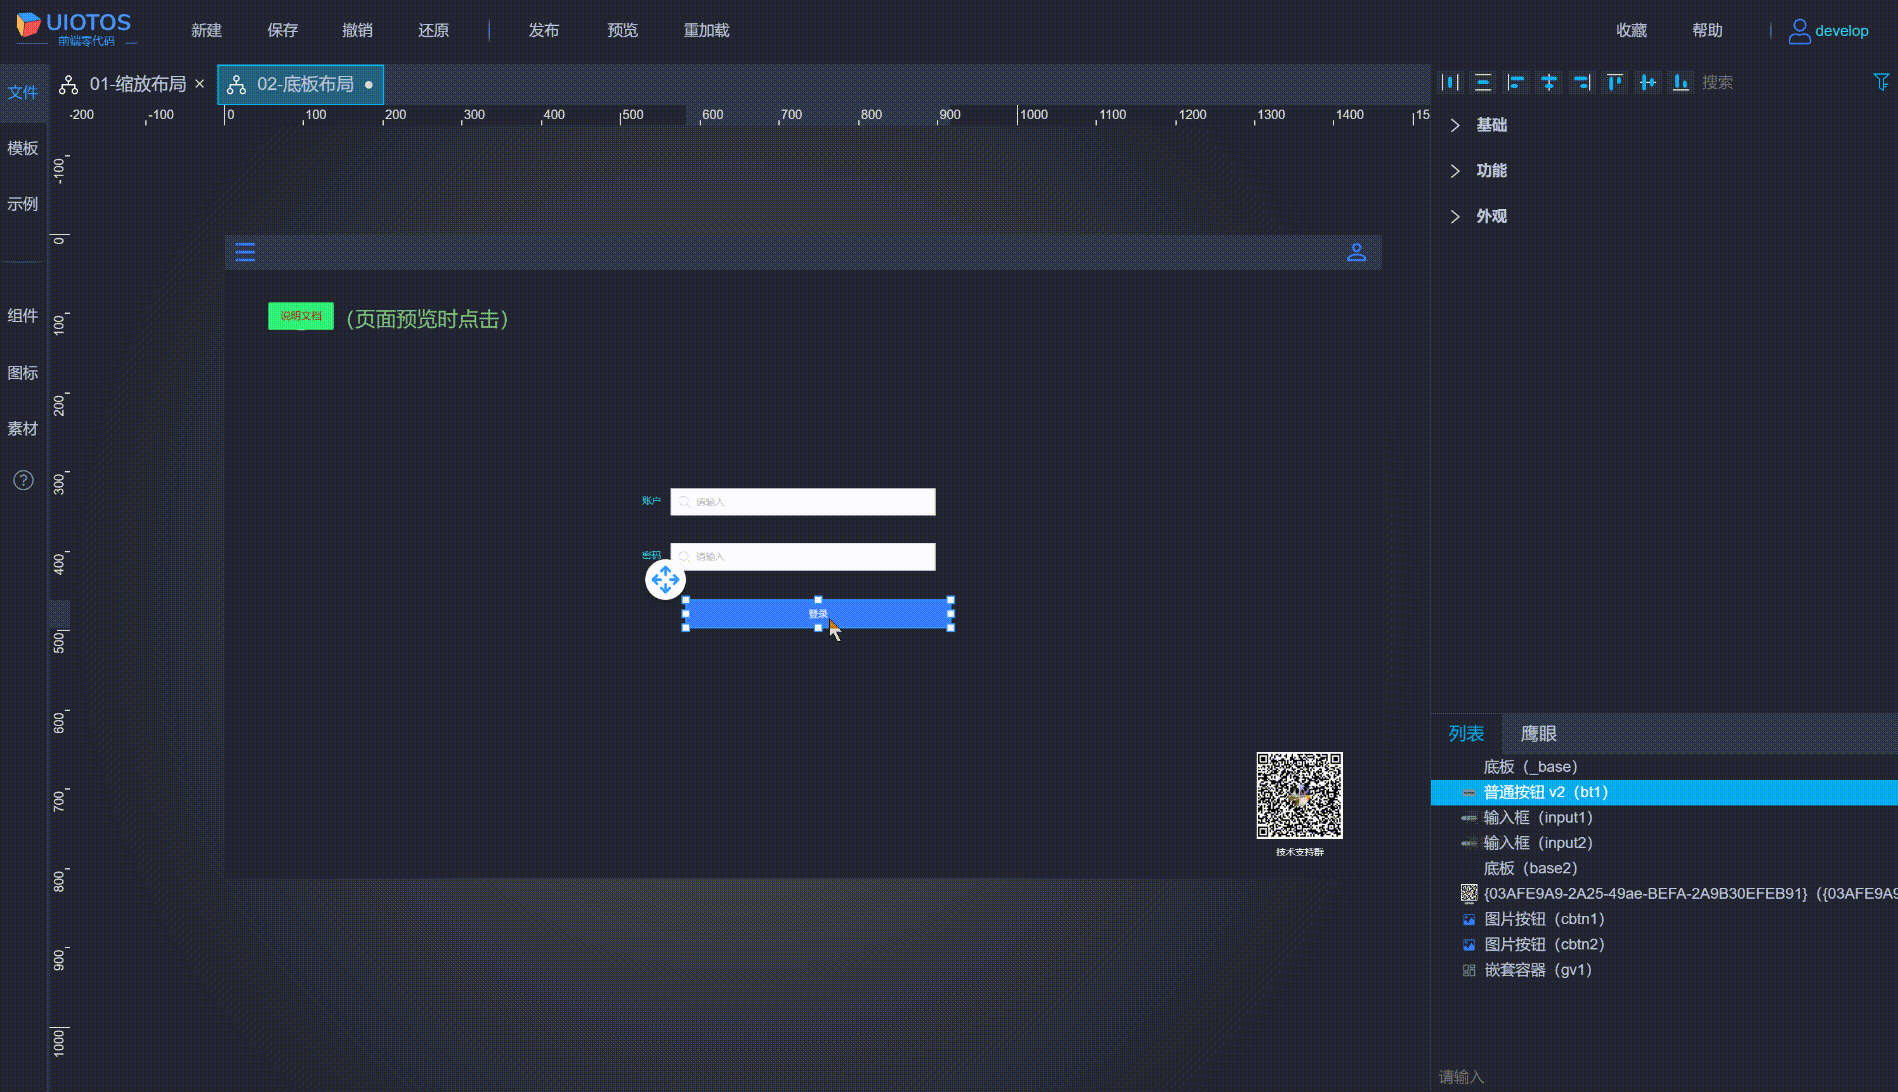Close the 01-缩放布局 tab

point(200,84)
